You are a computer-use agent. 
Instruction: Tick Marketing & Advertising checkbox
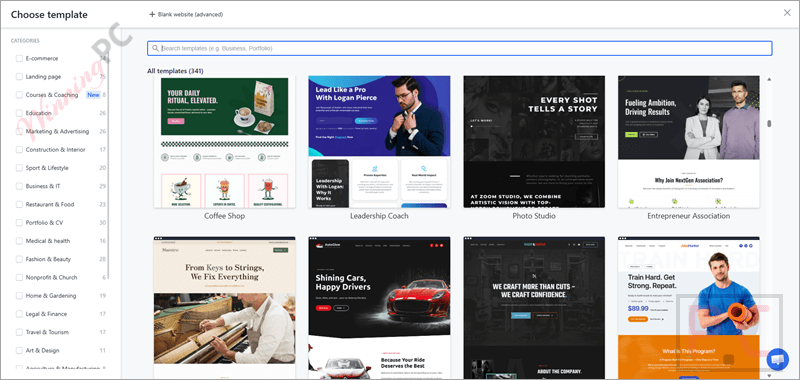coord(19,132)
